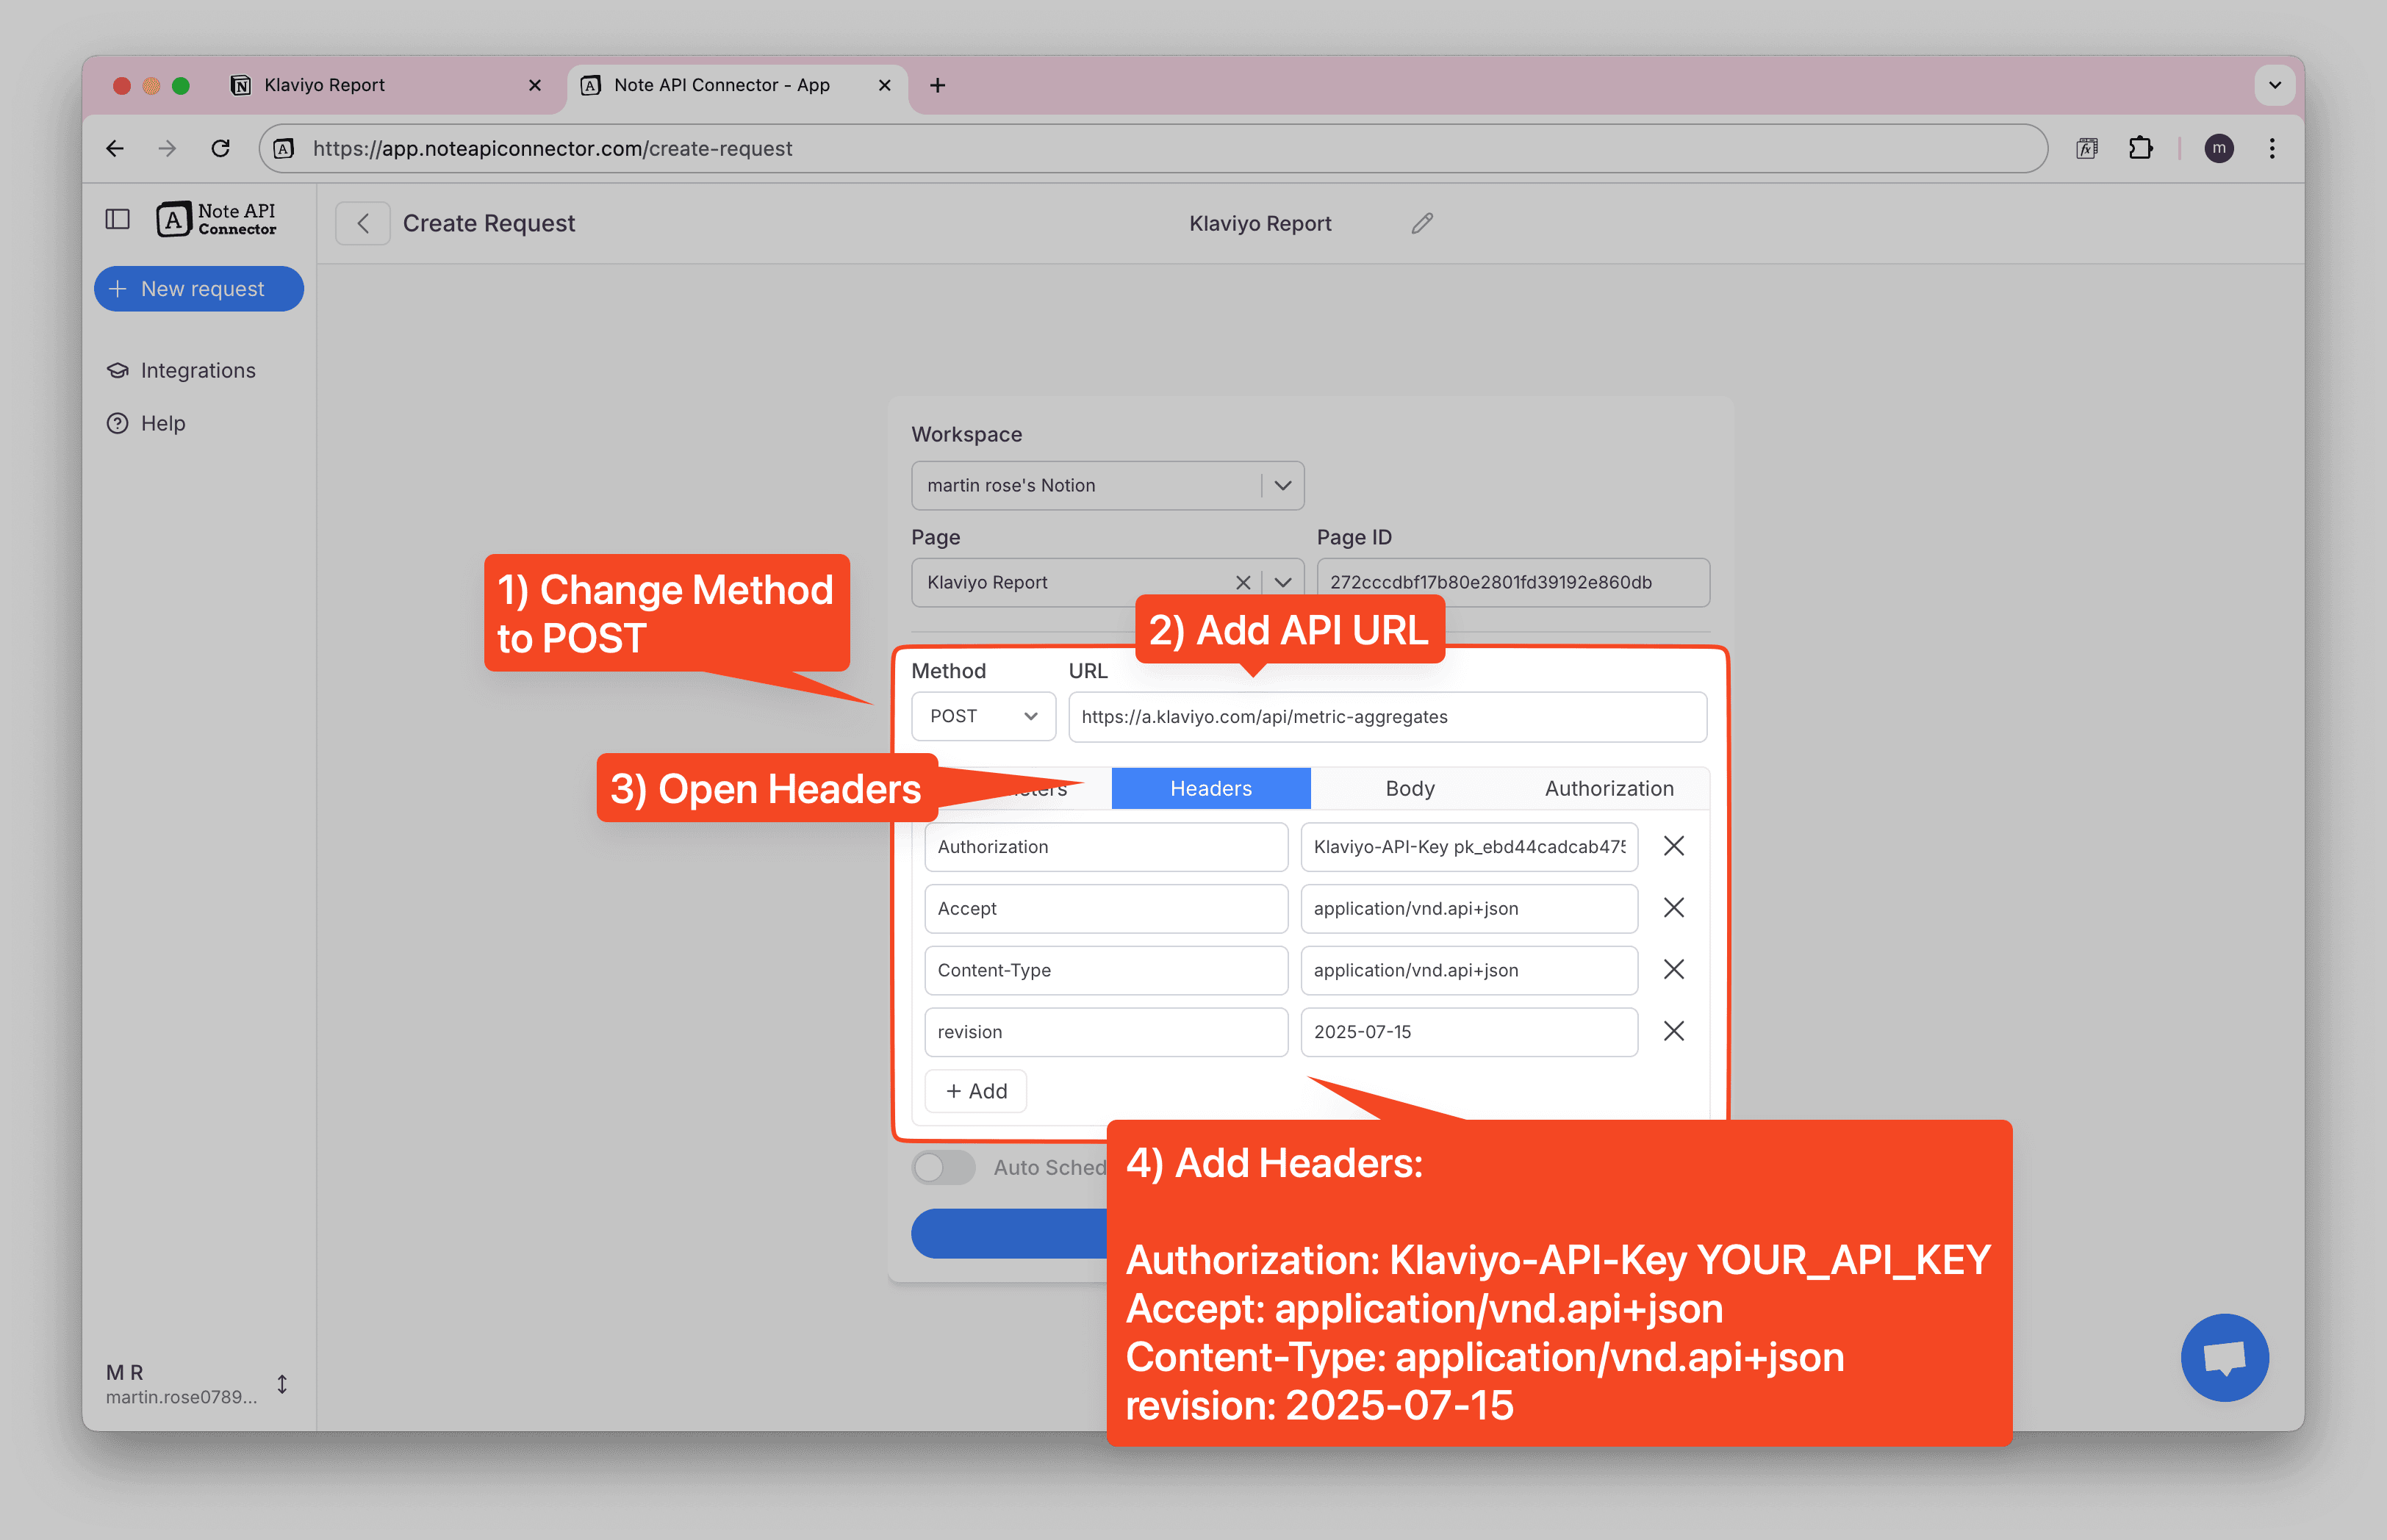
Task: Open the browser profile avatar 'm'
Action: tap(2218, 148)
